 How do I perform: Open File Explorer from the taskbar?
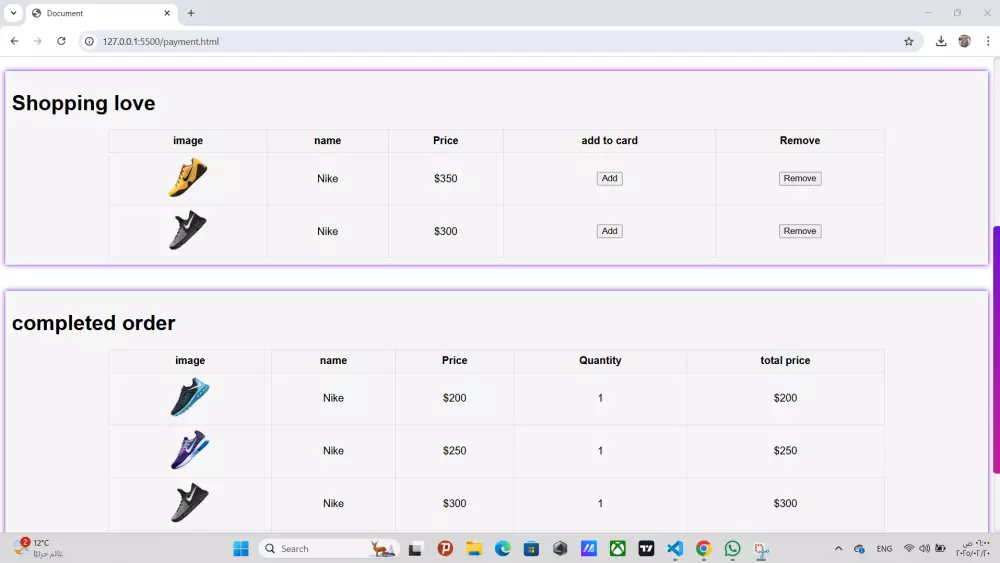pos(474,548)
